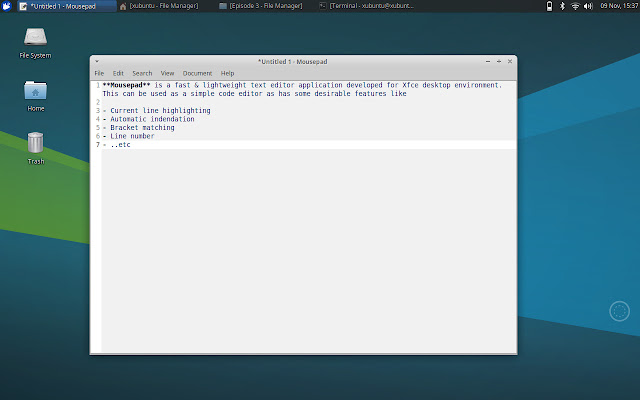Switch to the Terminal taskbar button

pyautogui.click(x=367, y=6)
